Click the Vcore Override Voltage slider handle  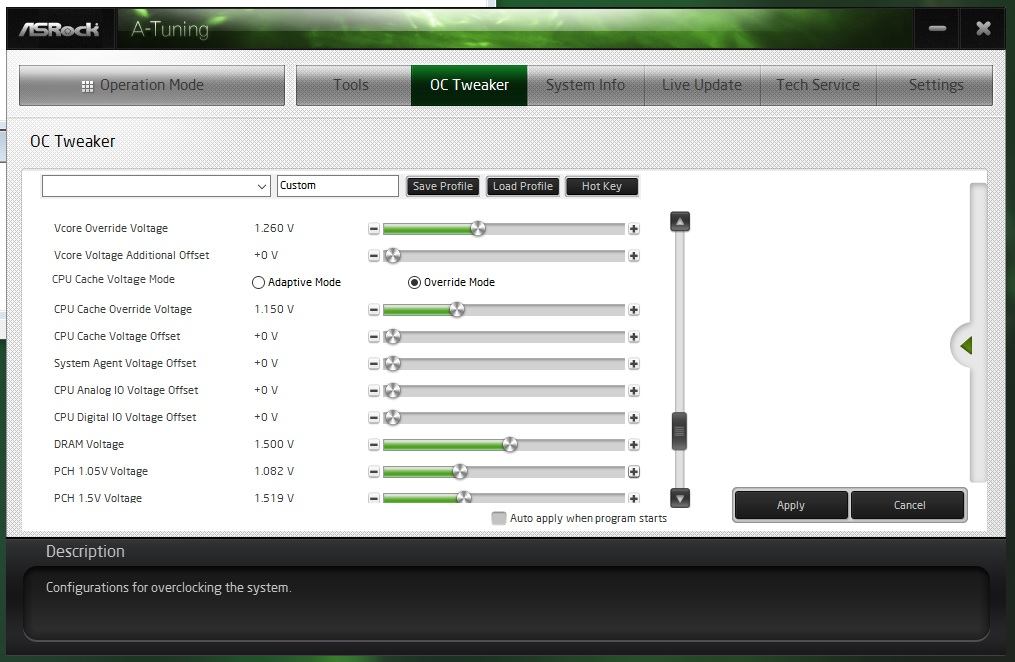(478, 228)
